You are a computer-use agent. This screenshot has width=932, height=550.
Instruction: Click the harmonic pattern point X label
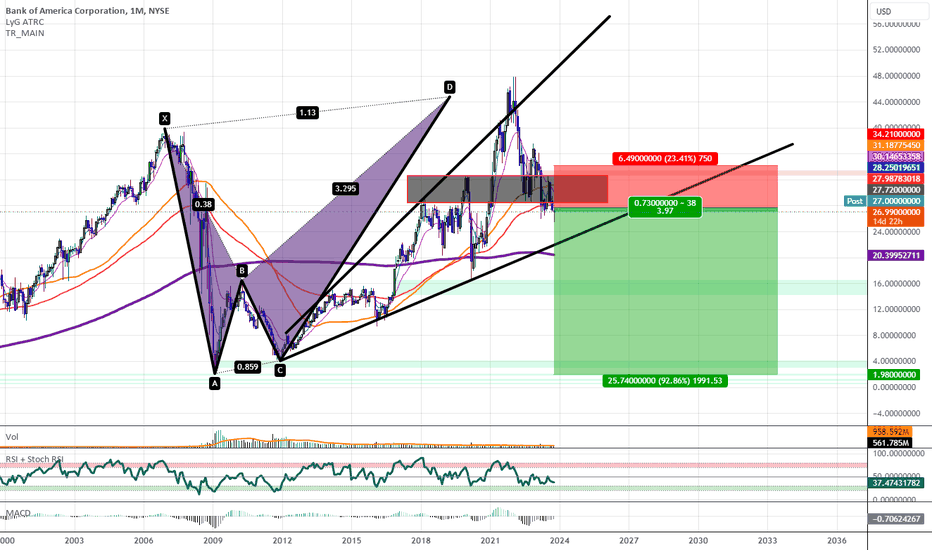[165, 118]
